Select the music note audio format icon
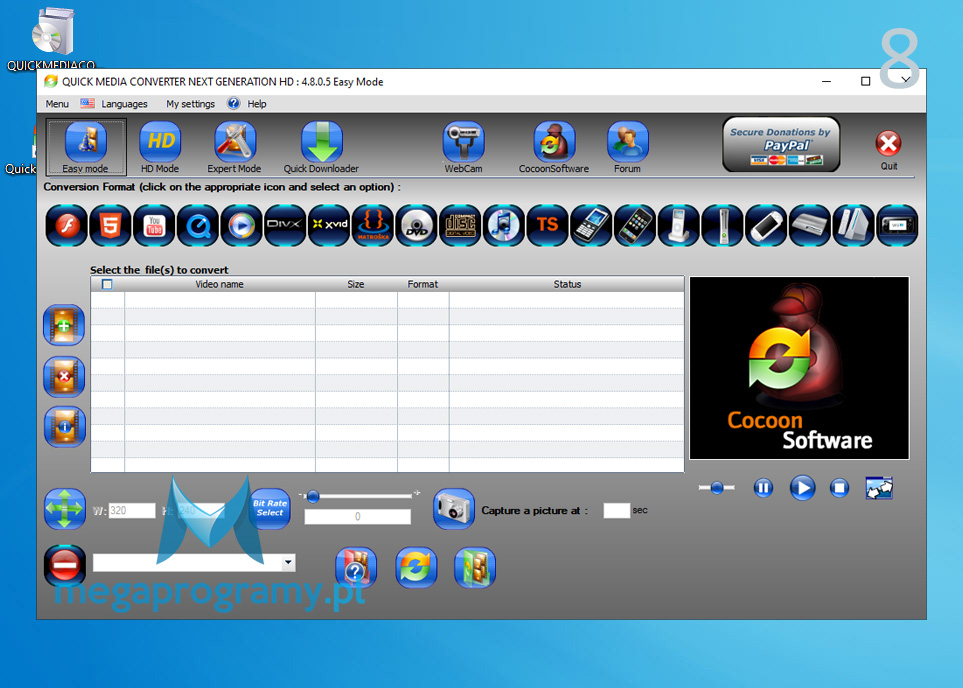This screenshot has width=963, height=688. 504,225
